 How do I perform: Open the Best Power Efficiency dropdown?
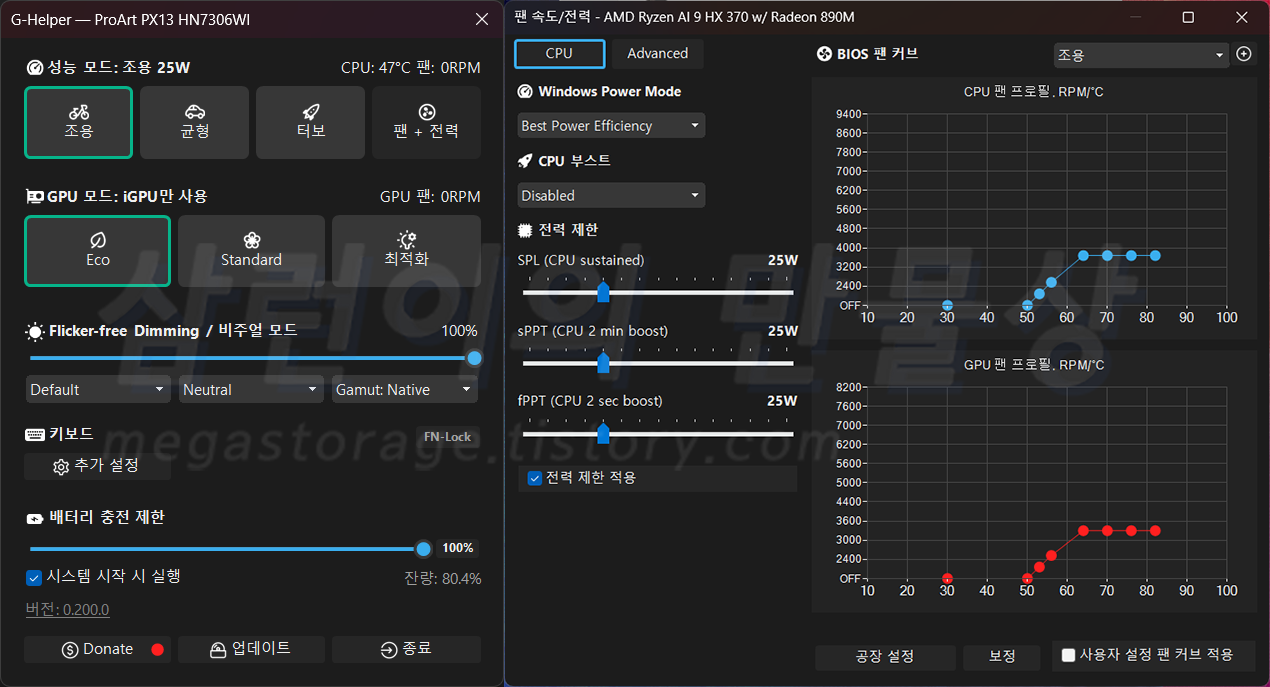(x=611, y=125)
